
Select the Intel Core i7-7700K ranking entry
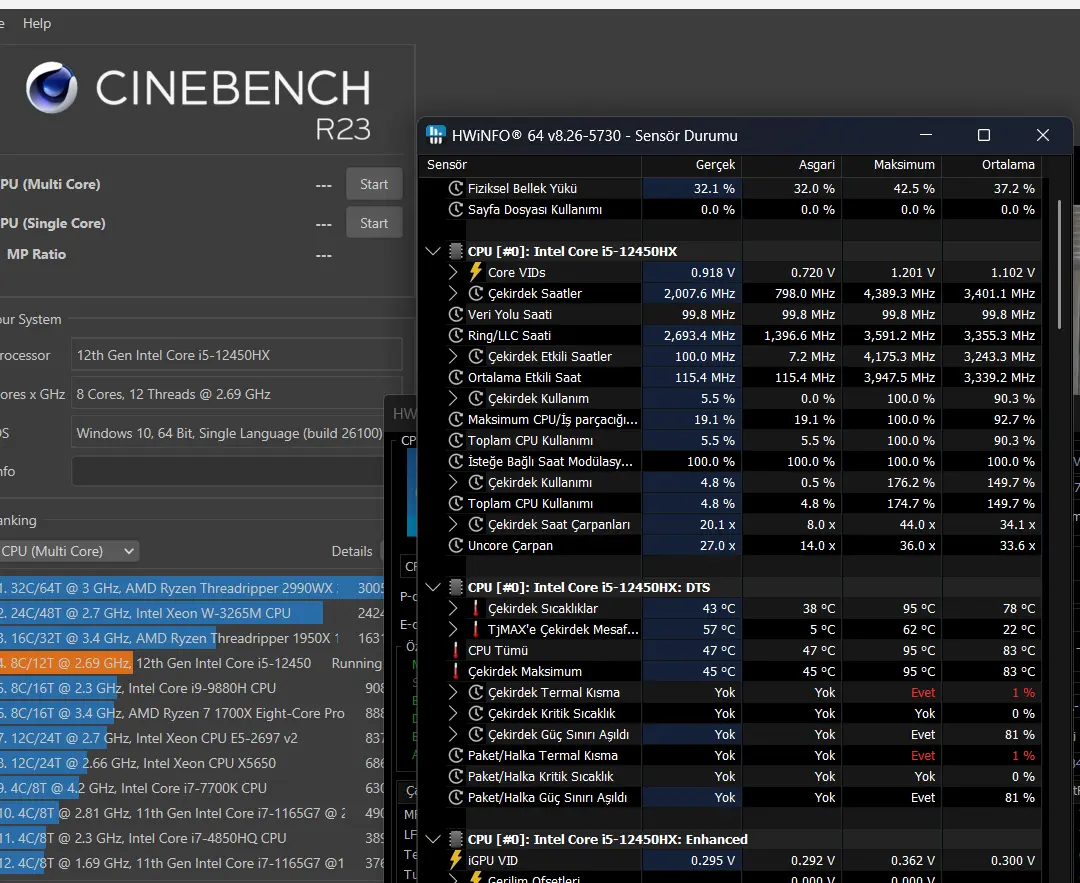[191, 788]
